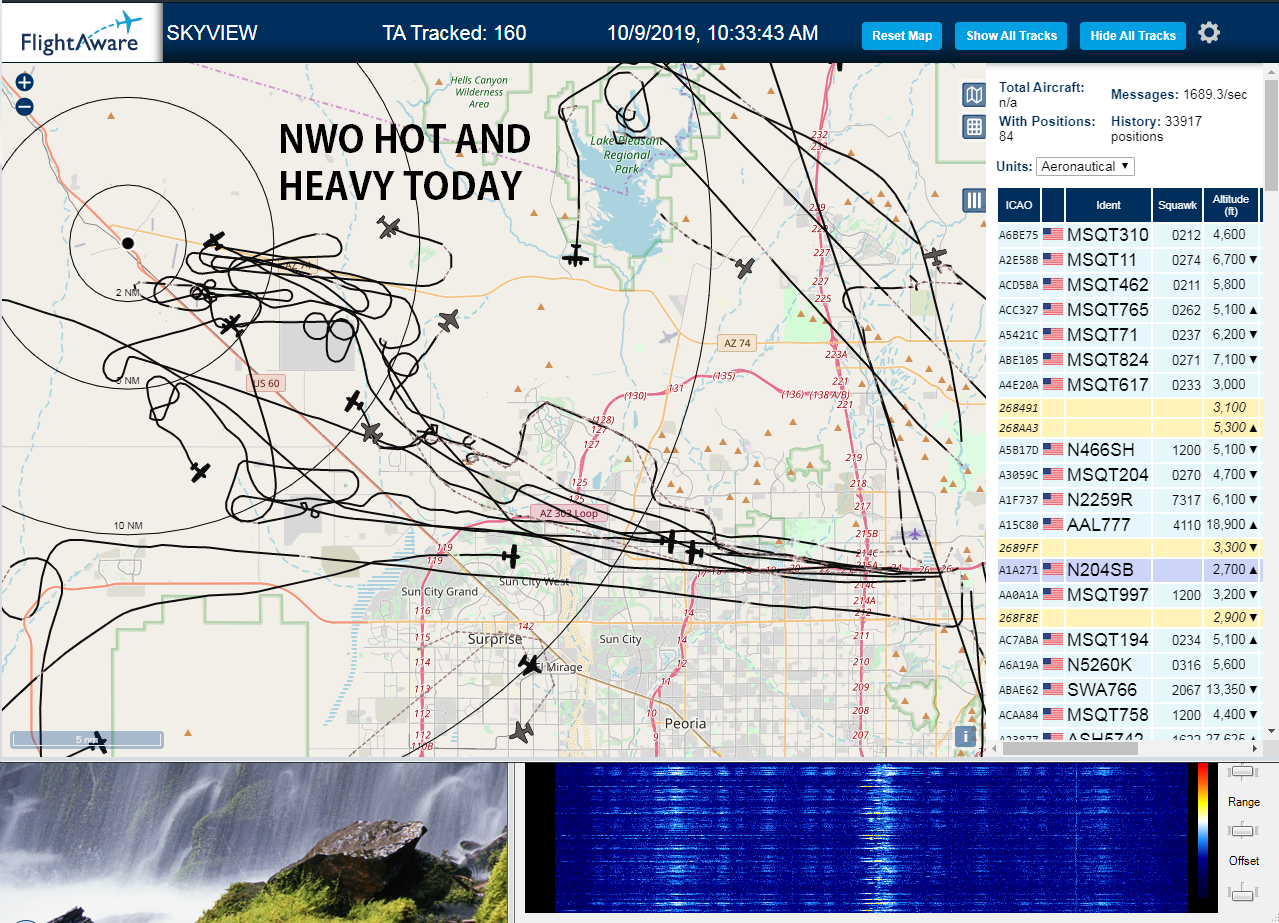This screenshot has width=1279, height=923.
Task: Select gray aircraft icon west of Peoria label
Action: [x=521, y=732]
